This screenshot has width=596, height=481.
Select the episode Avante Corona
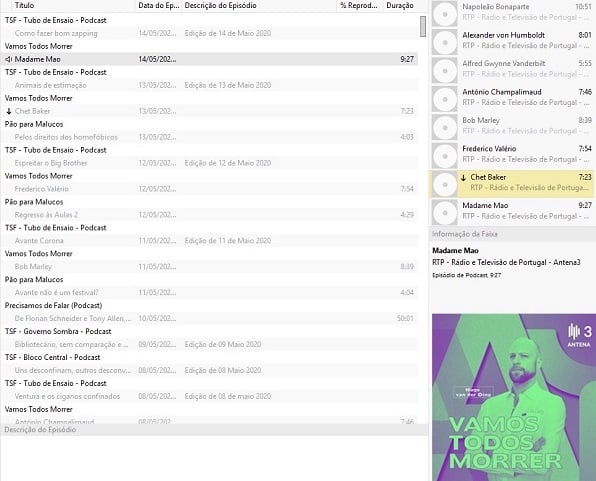[x=209, y=241]
